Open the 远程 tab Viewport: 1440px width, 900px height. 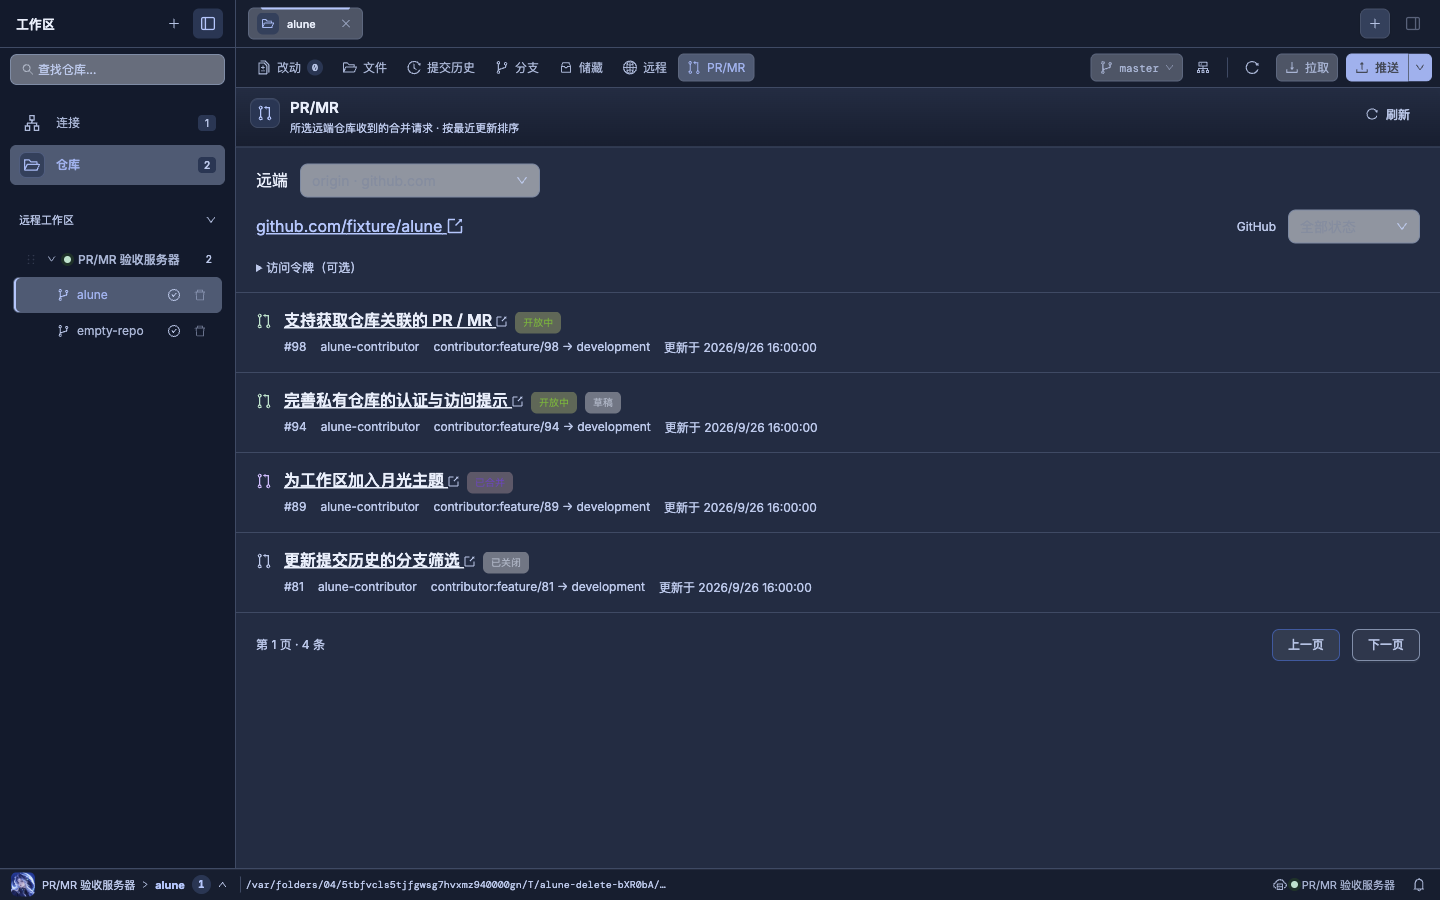click(x=645, y=68)
